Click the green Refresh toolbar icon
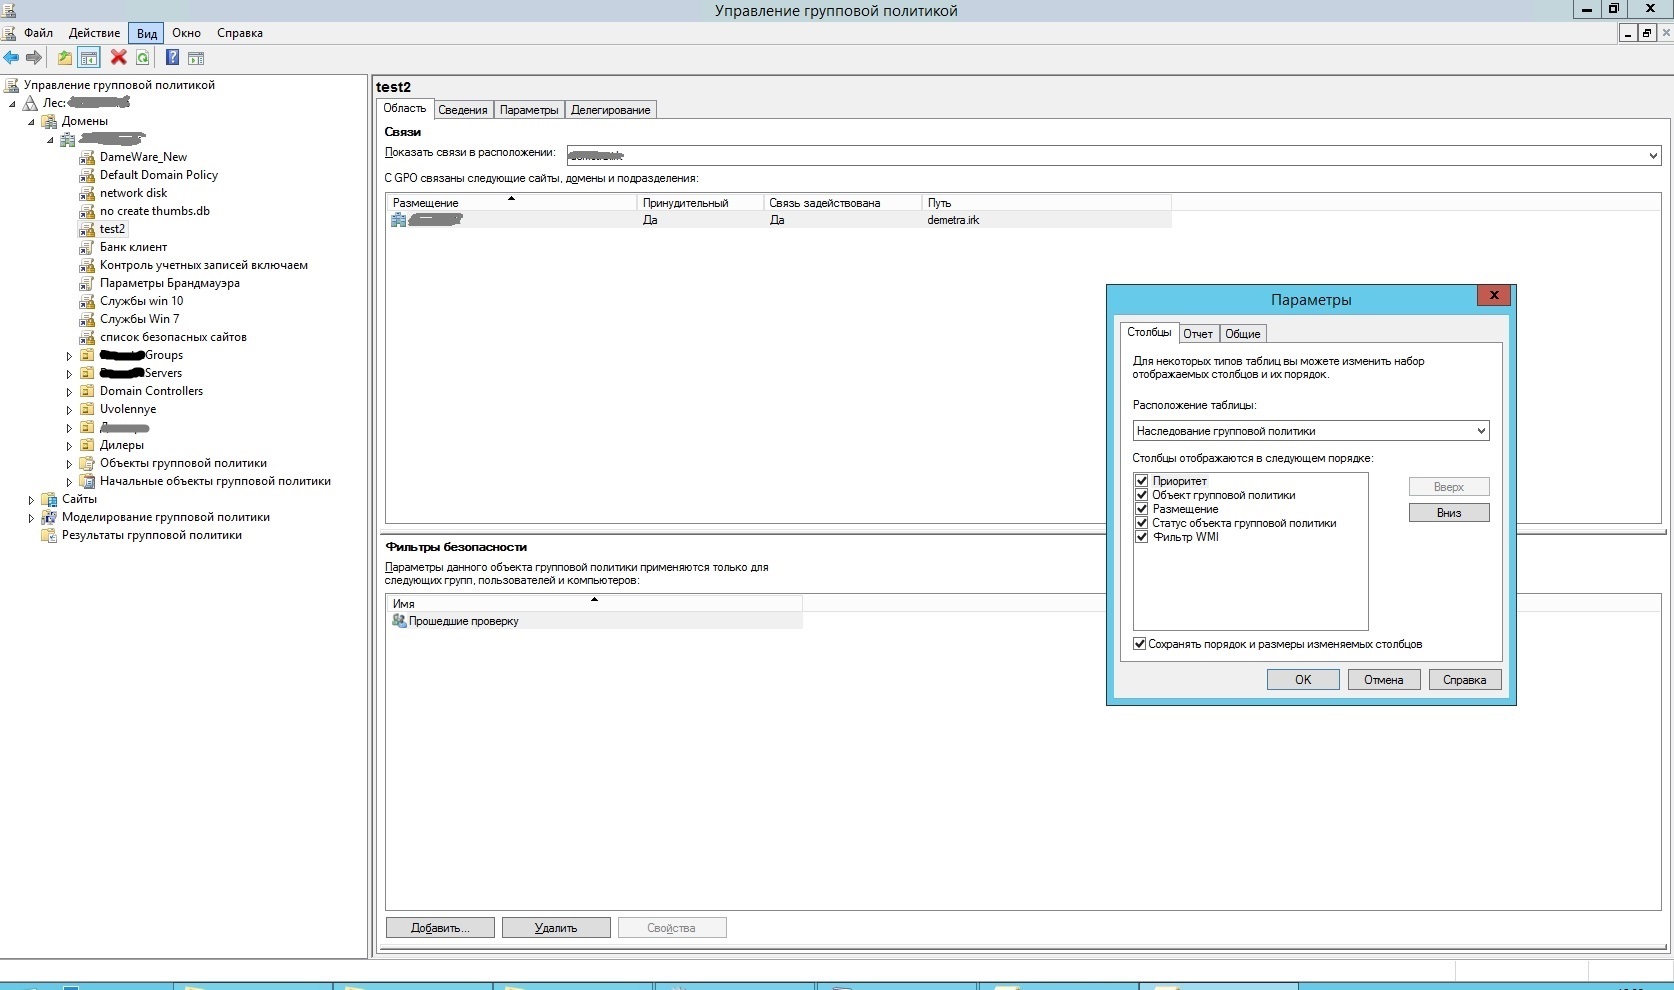Screen dimensions: 1674x990 [x=143, y=58]
